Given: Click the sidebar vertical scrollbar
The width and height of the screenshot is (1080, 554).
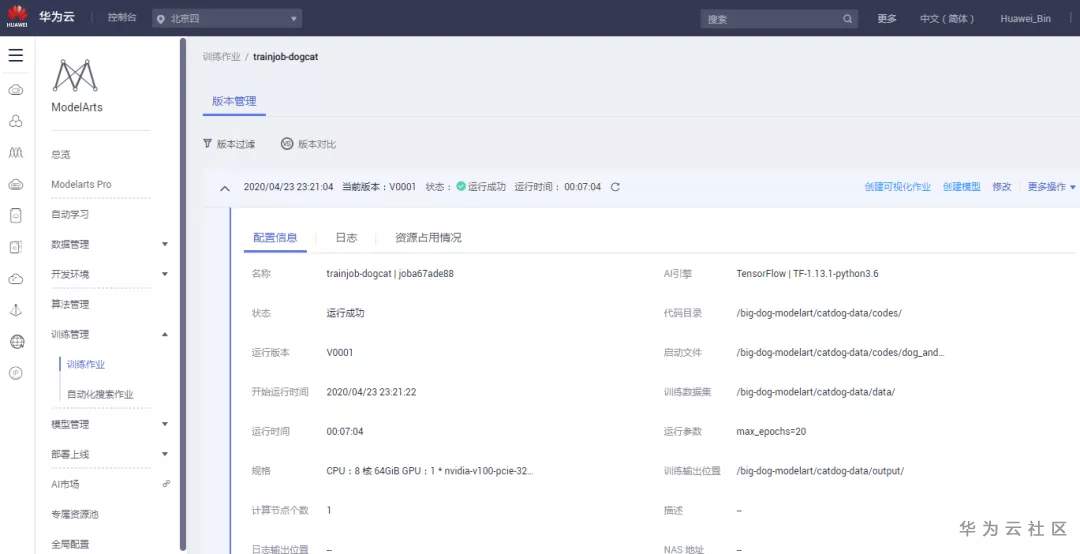Looking at the screenshot, I should point(183,293).
